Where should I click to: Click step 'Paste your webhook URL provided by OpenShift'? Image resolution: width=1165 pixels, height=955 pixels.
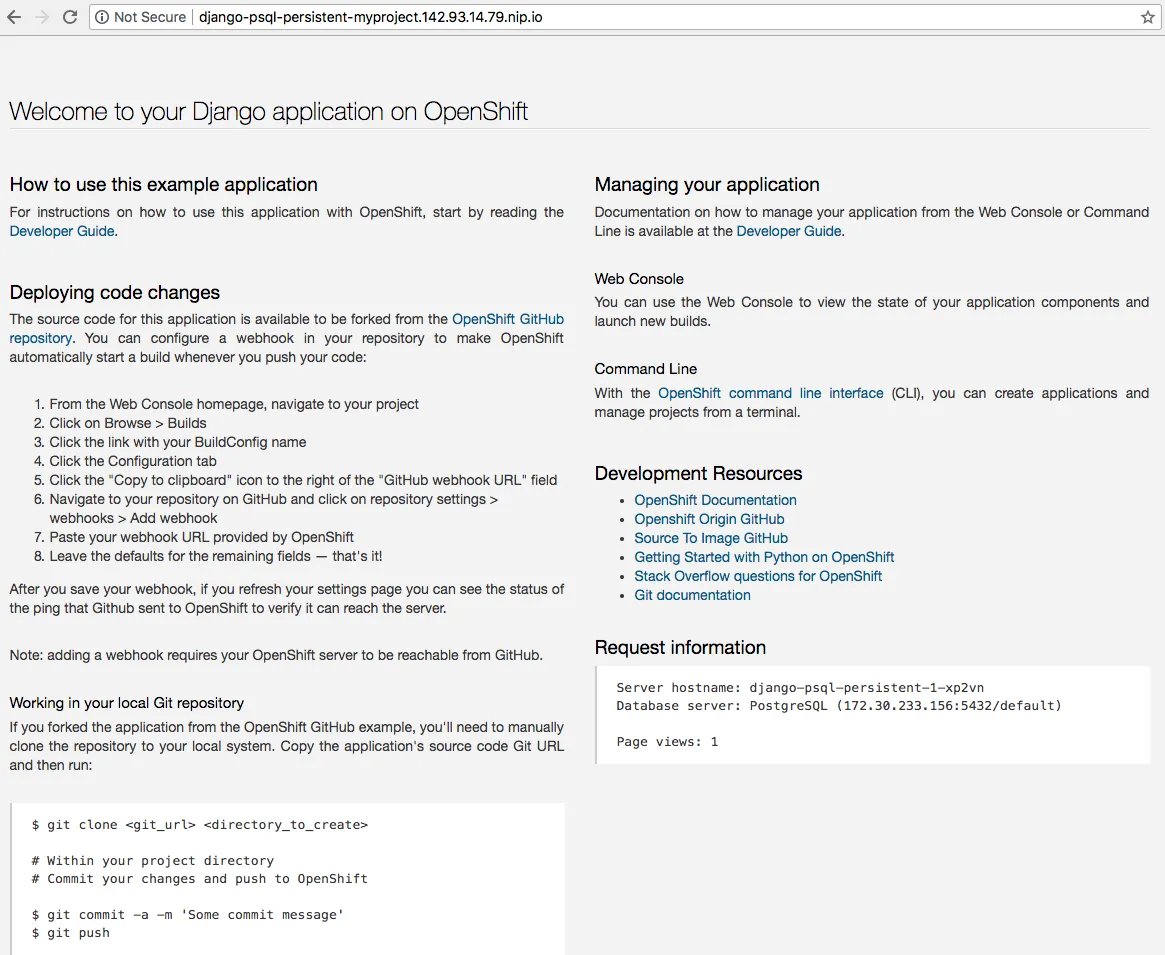coord(201,537)
